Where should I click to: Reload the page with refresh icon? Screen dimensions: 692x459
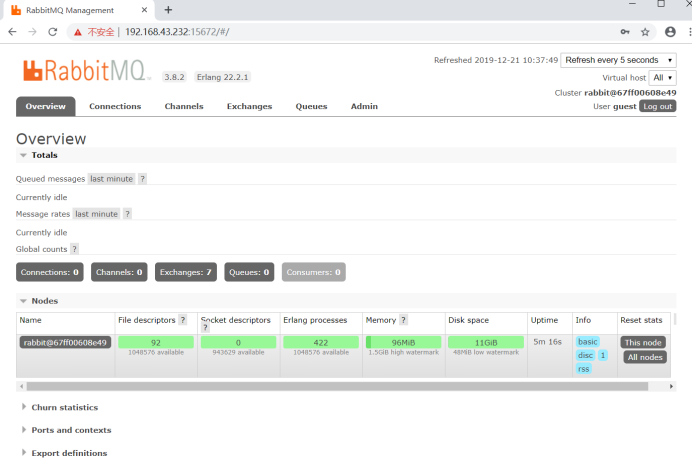(x=53, y=32)
